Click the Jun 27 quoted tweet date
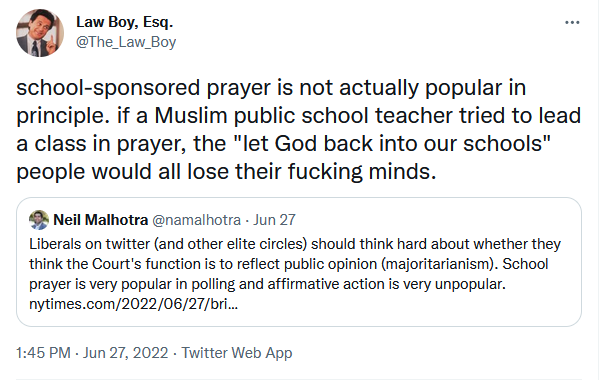The image size is (602, 380). (274, 220)
